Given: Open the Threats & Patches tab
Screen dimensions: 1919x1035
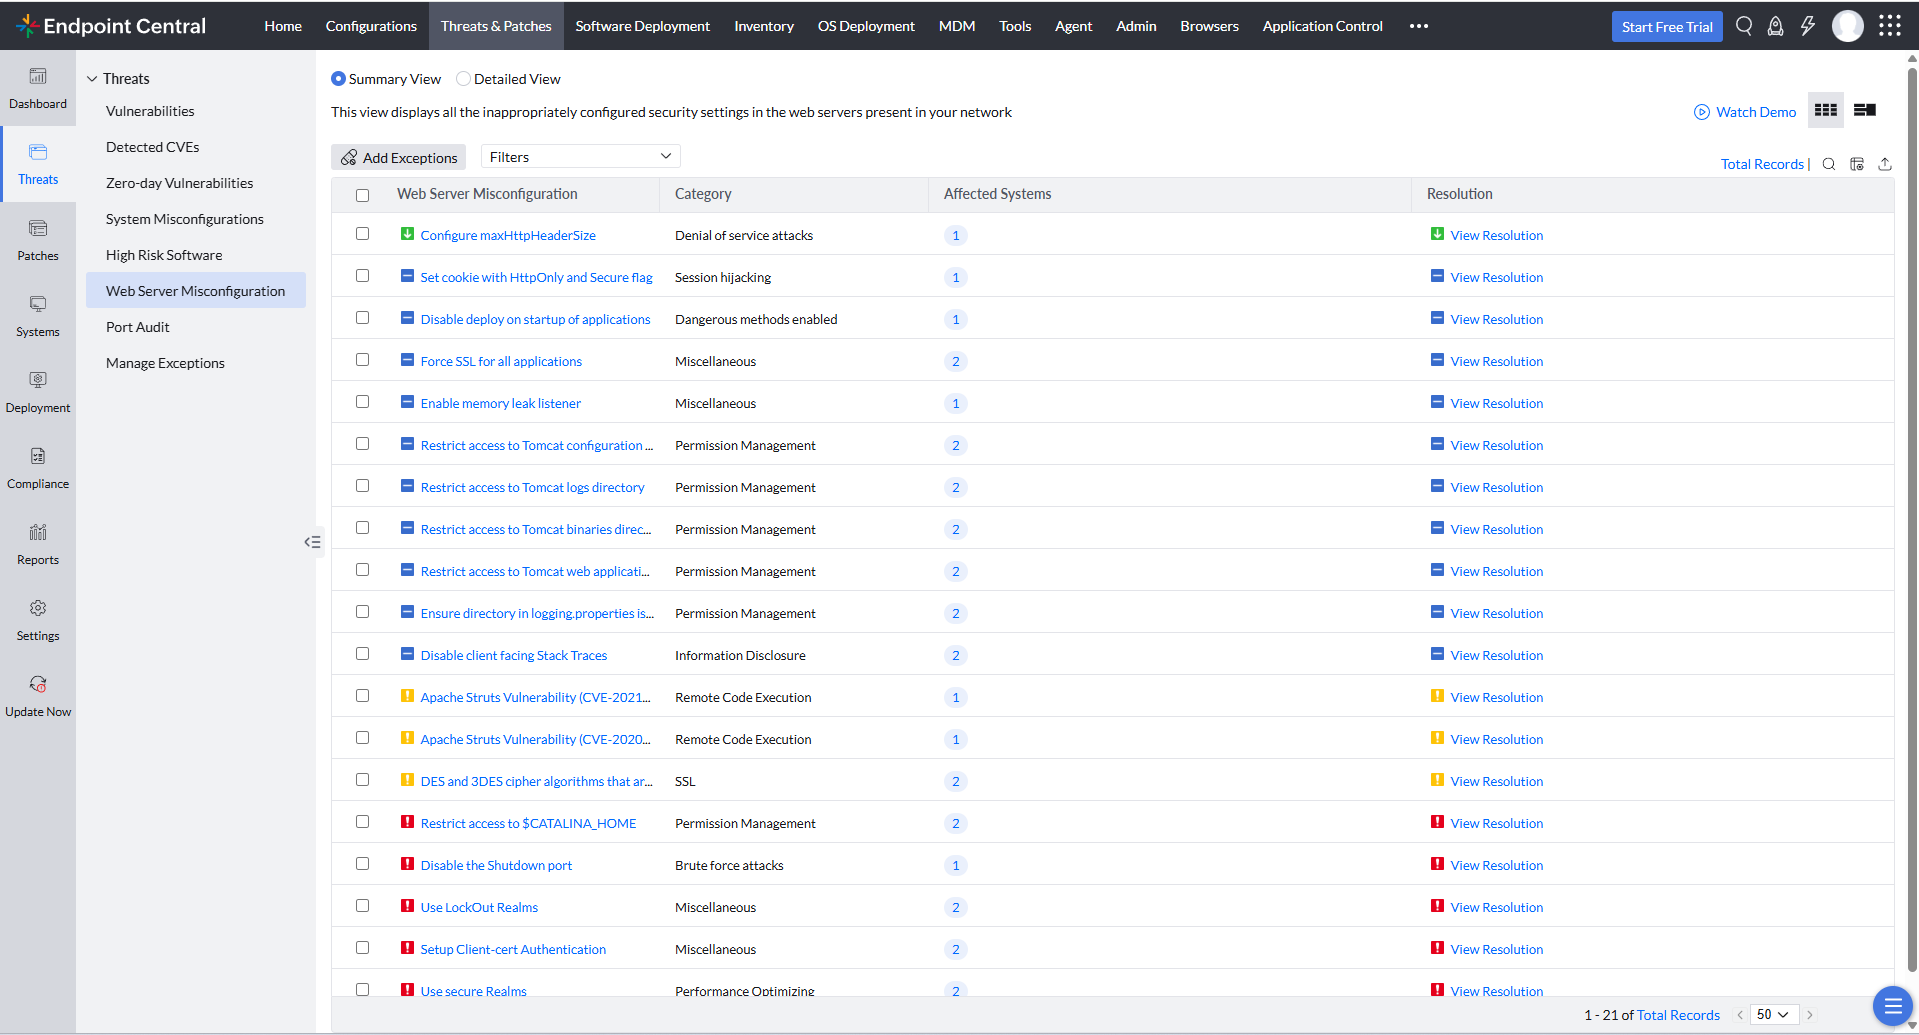Looking at the screenshot, I should 496,26.
